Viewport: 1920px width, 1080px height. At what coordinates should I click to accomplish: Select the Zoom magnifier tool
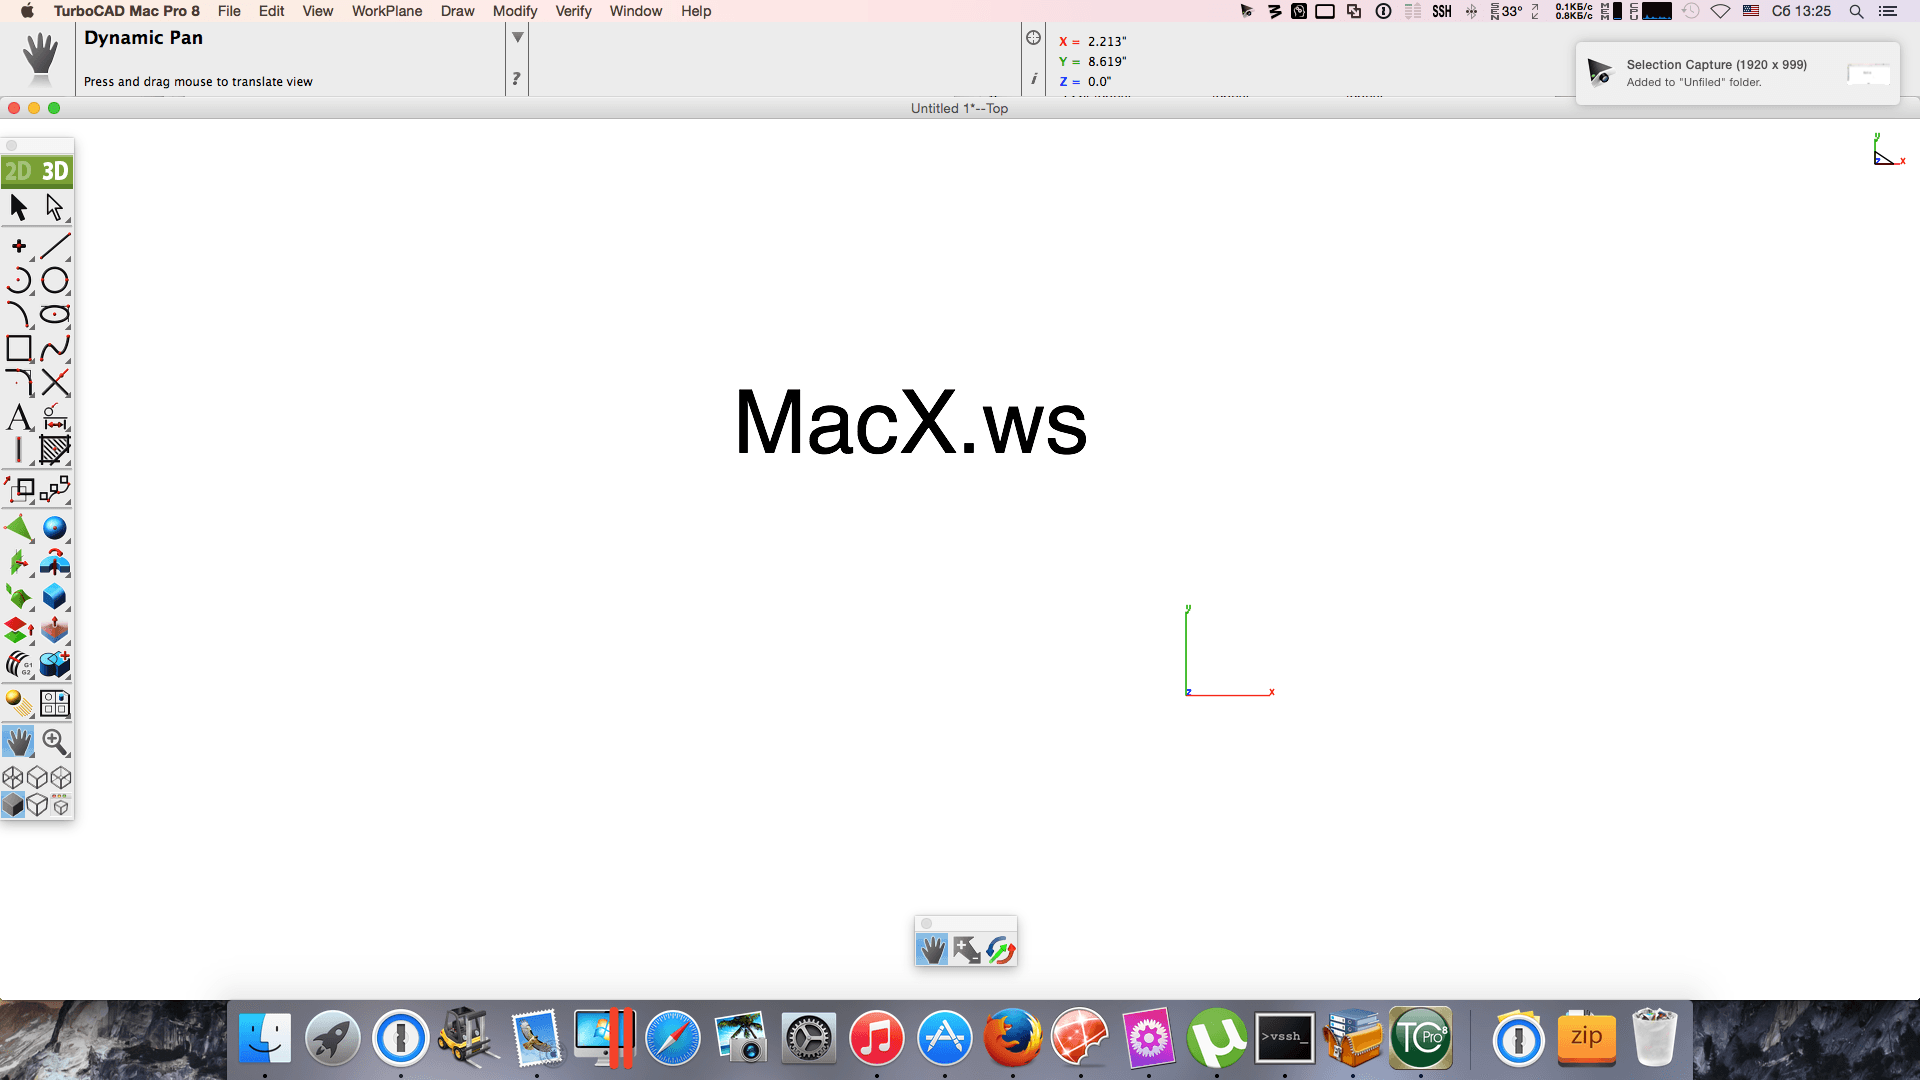pos(55,742)
